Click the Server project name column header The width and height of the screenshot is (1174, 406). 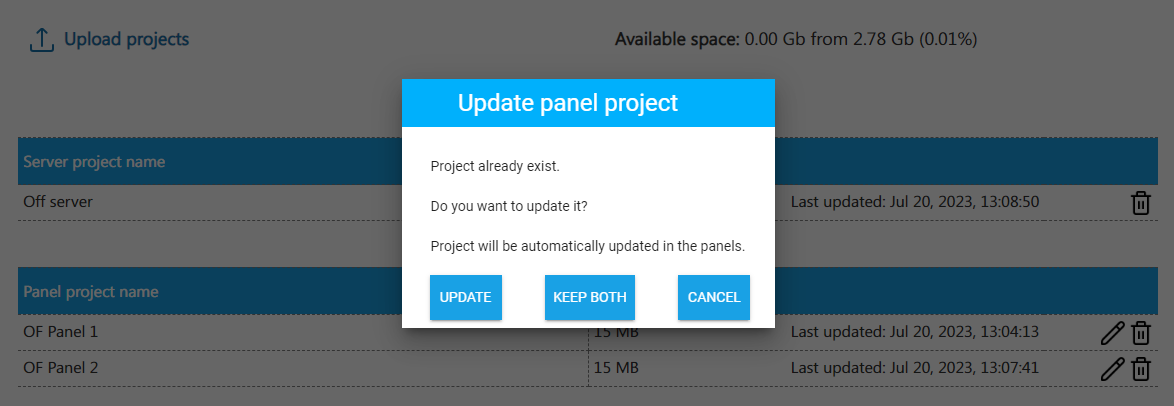tap(95, 162)
